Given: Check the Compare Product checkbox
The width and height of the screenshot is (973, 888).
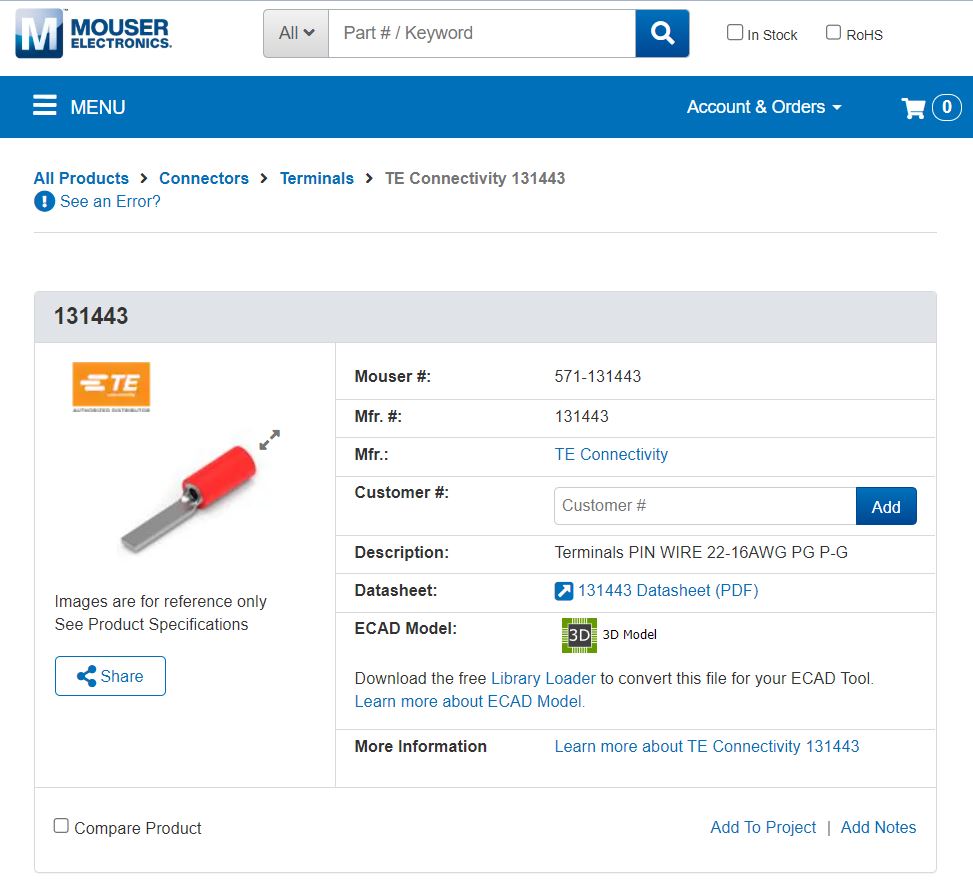Looking at the screenshot, I should pyautogui.click(x=61, y=825).
